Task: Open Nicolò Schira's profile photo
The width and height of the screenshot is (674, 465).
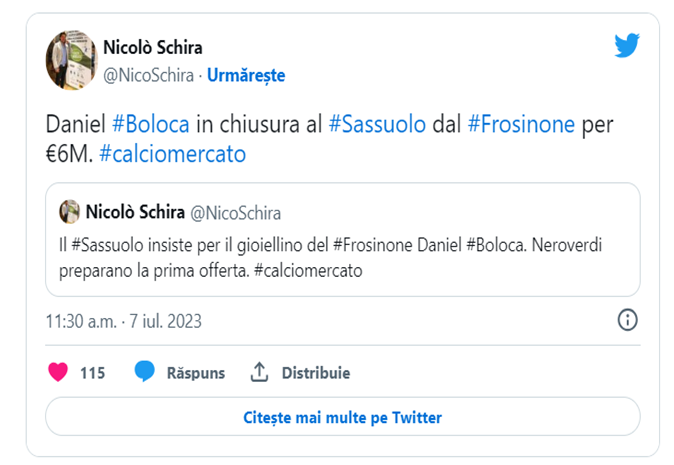Action: pyautogui.click(x=71, y=59)
